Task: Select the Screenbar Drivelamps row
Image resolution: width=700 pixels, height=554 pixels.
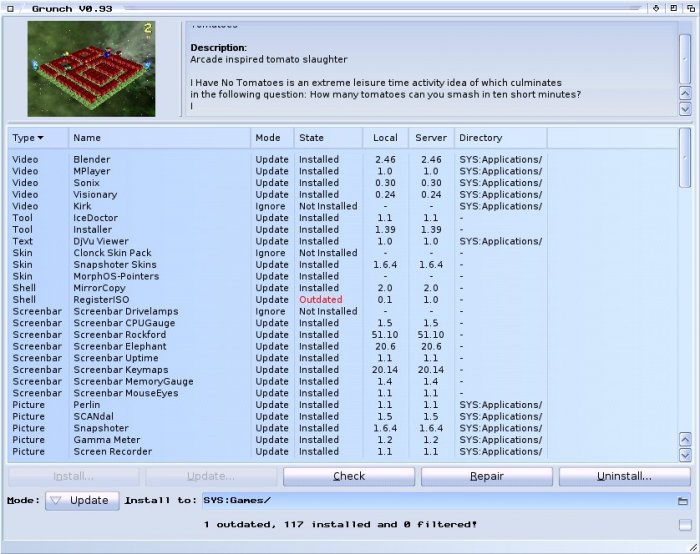Action: (x=343, y=311)
